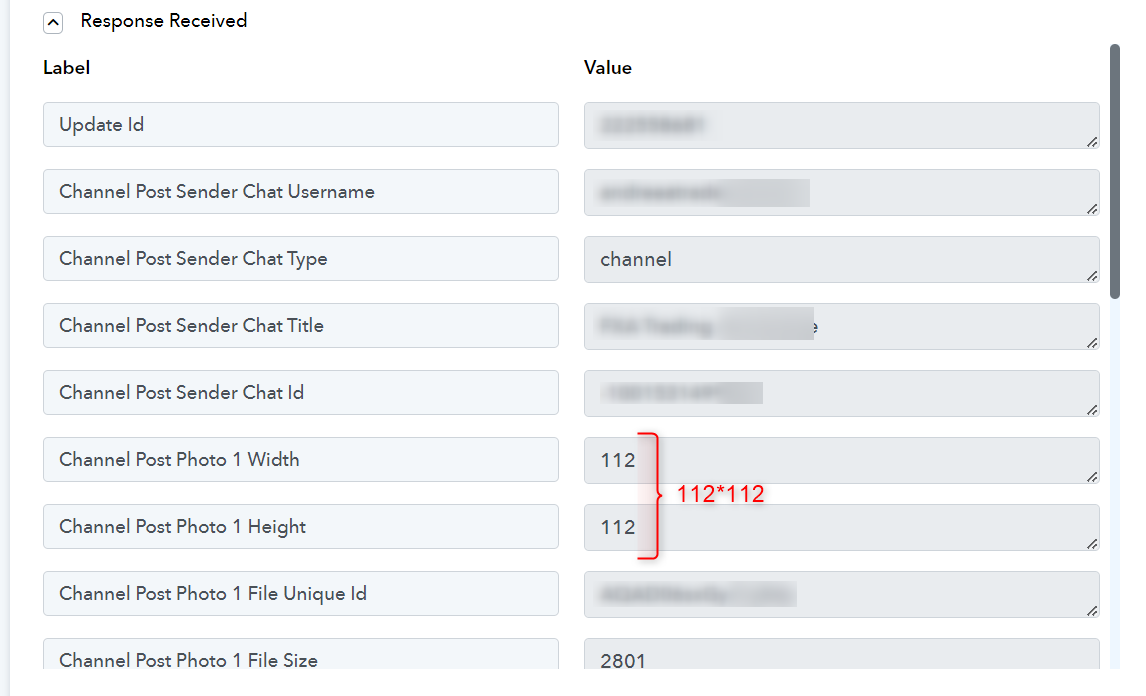
Task: Click resize grip of Photo 1 Height value
Action: coord(1092,544)
